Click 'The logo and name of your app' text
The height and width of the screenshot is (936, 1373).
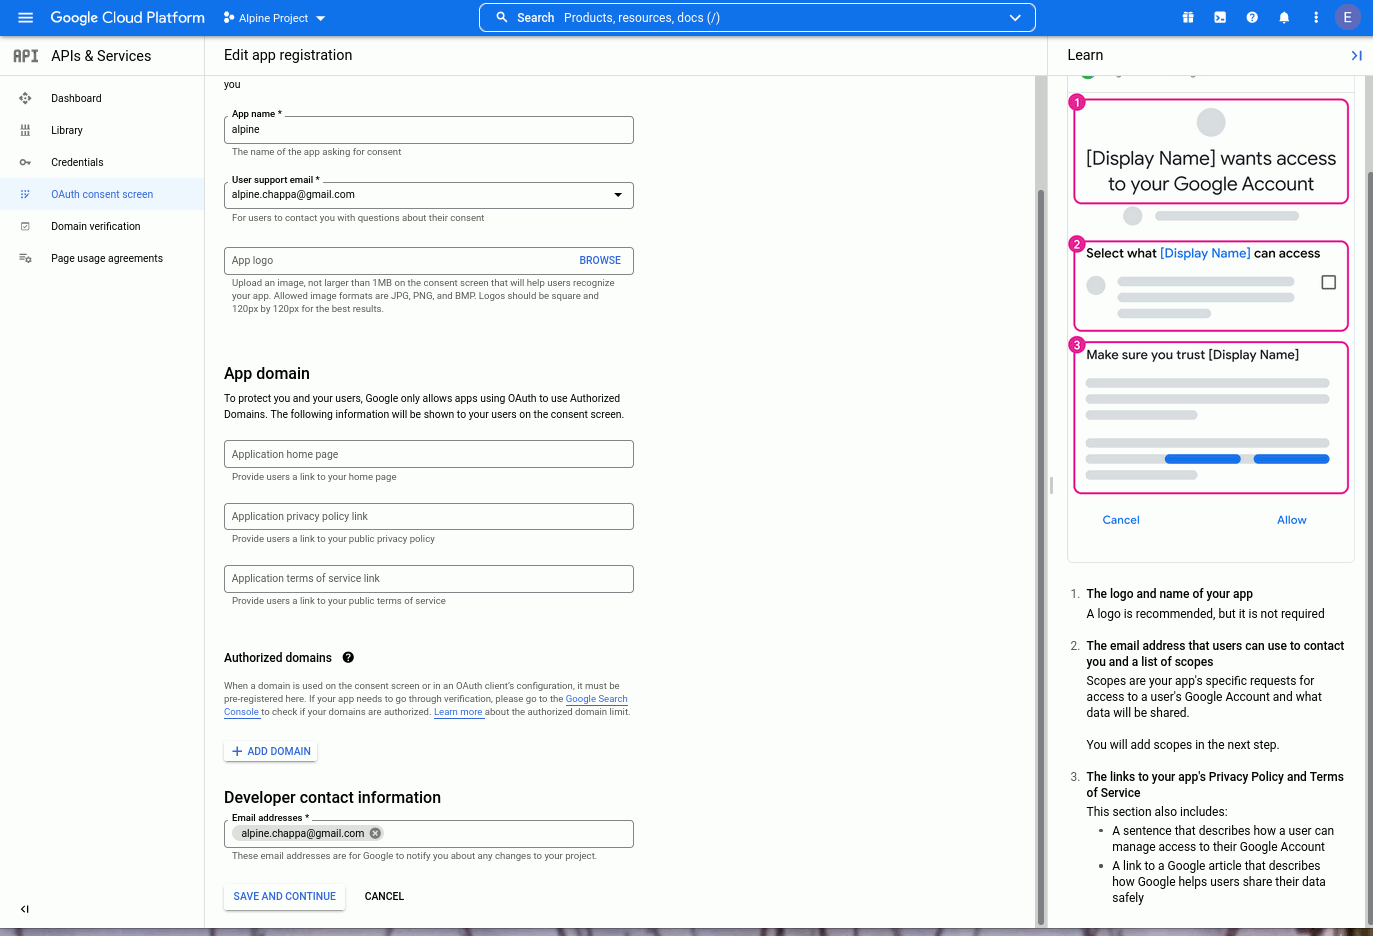(1170, 594)
